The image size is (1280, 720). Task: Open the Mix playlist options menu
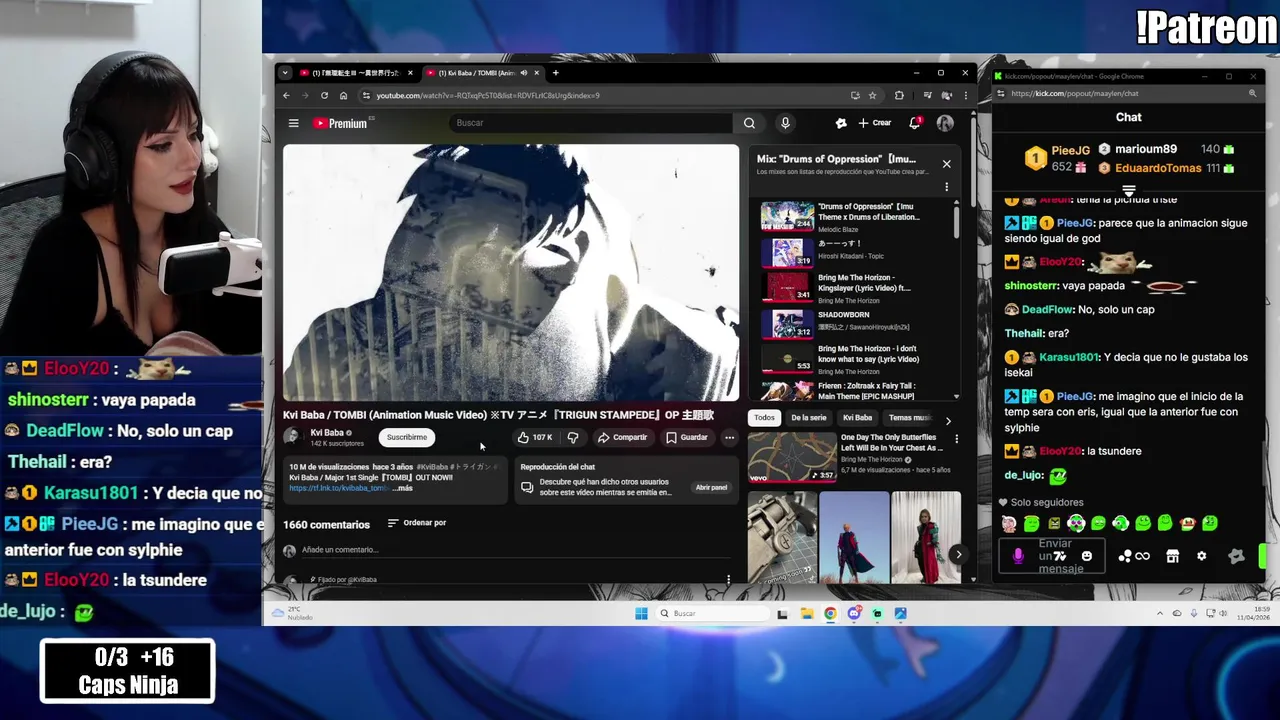coord(946,187)
